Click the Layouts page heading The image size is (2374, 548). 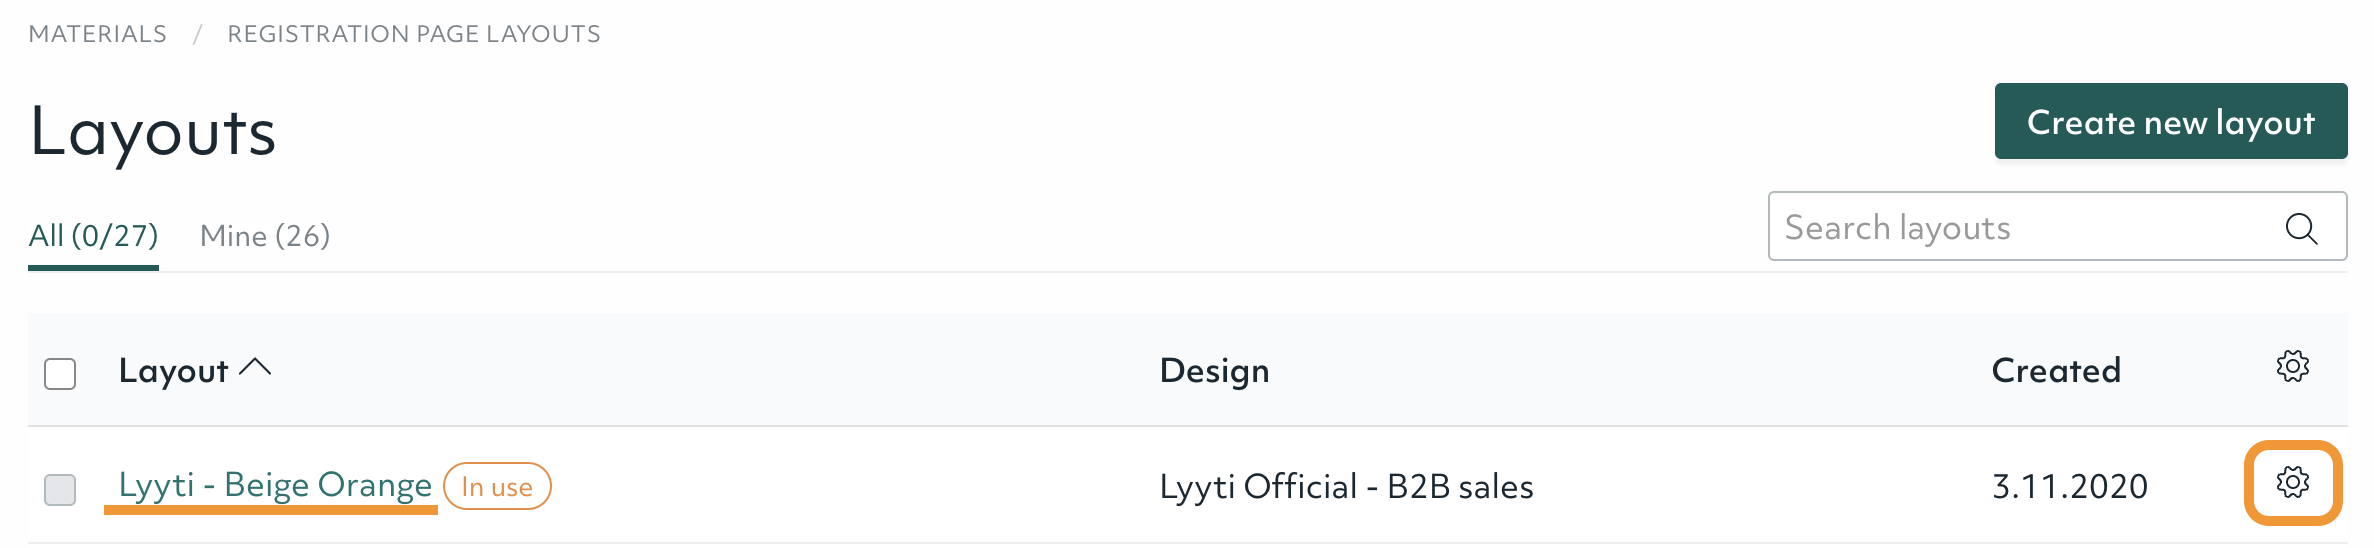tap(153, 132)
